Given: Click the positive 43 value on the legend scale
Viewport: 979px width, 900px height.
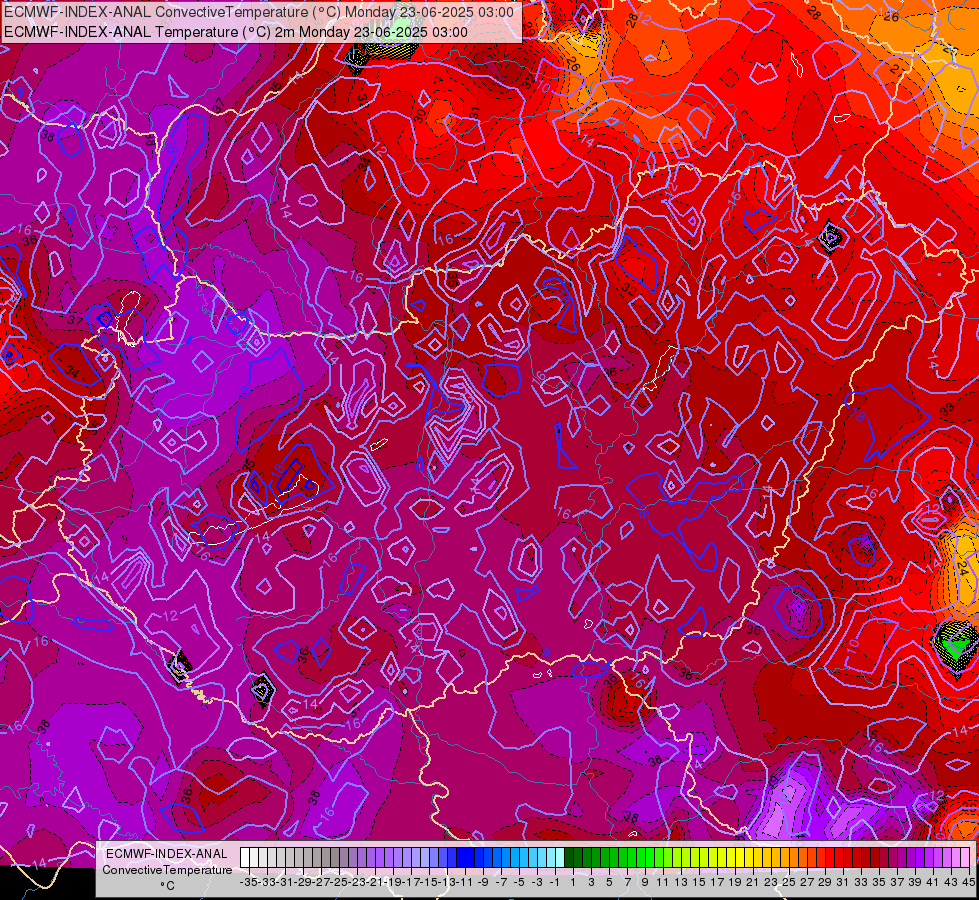Looking at the screenshot, I should click(951, 882).
